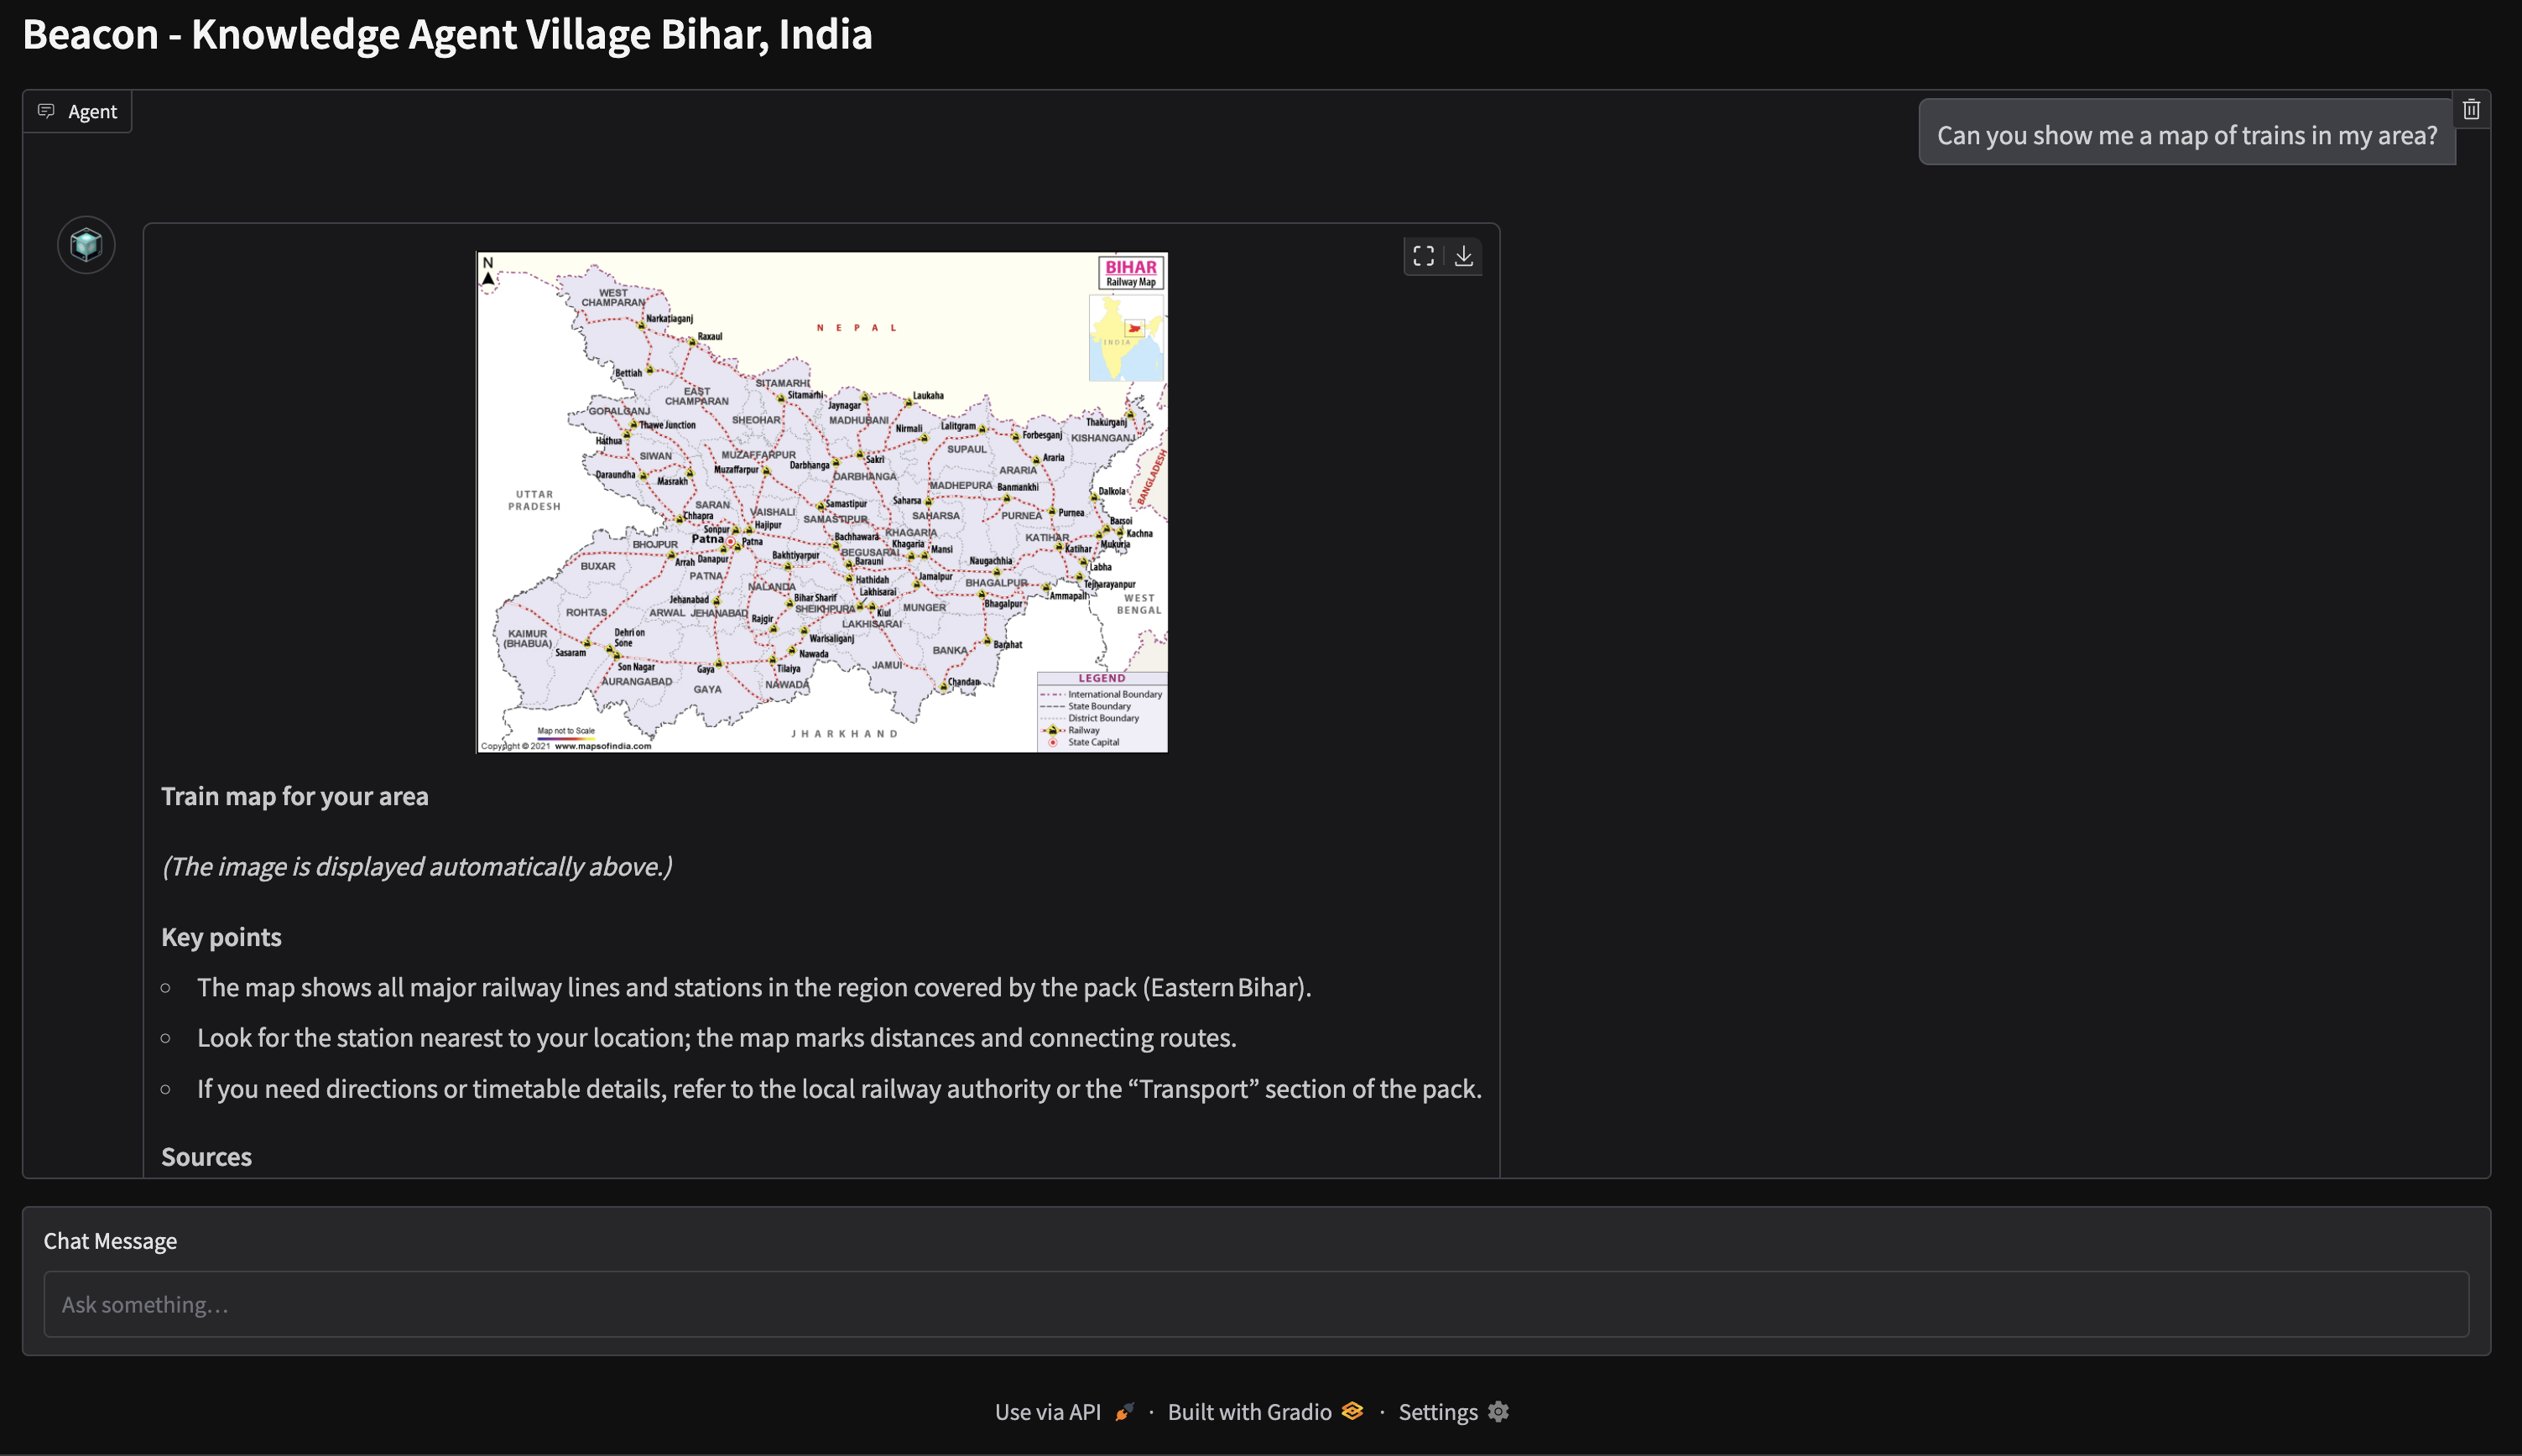Click the Sources heading

coord(206,1157)
